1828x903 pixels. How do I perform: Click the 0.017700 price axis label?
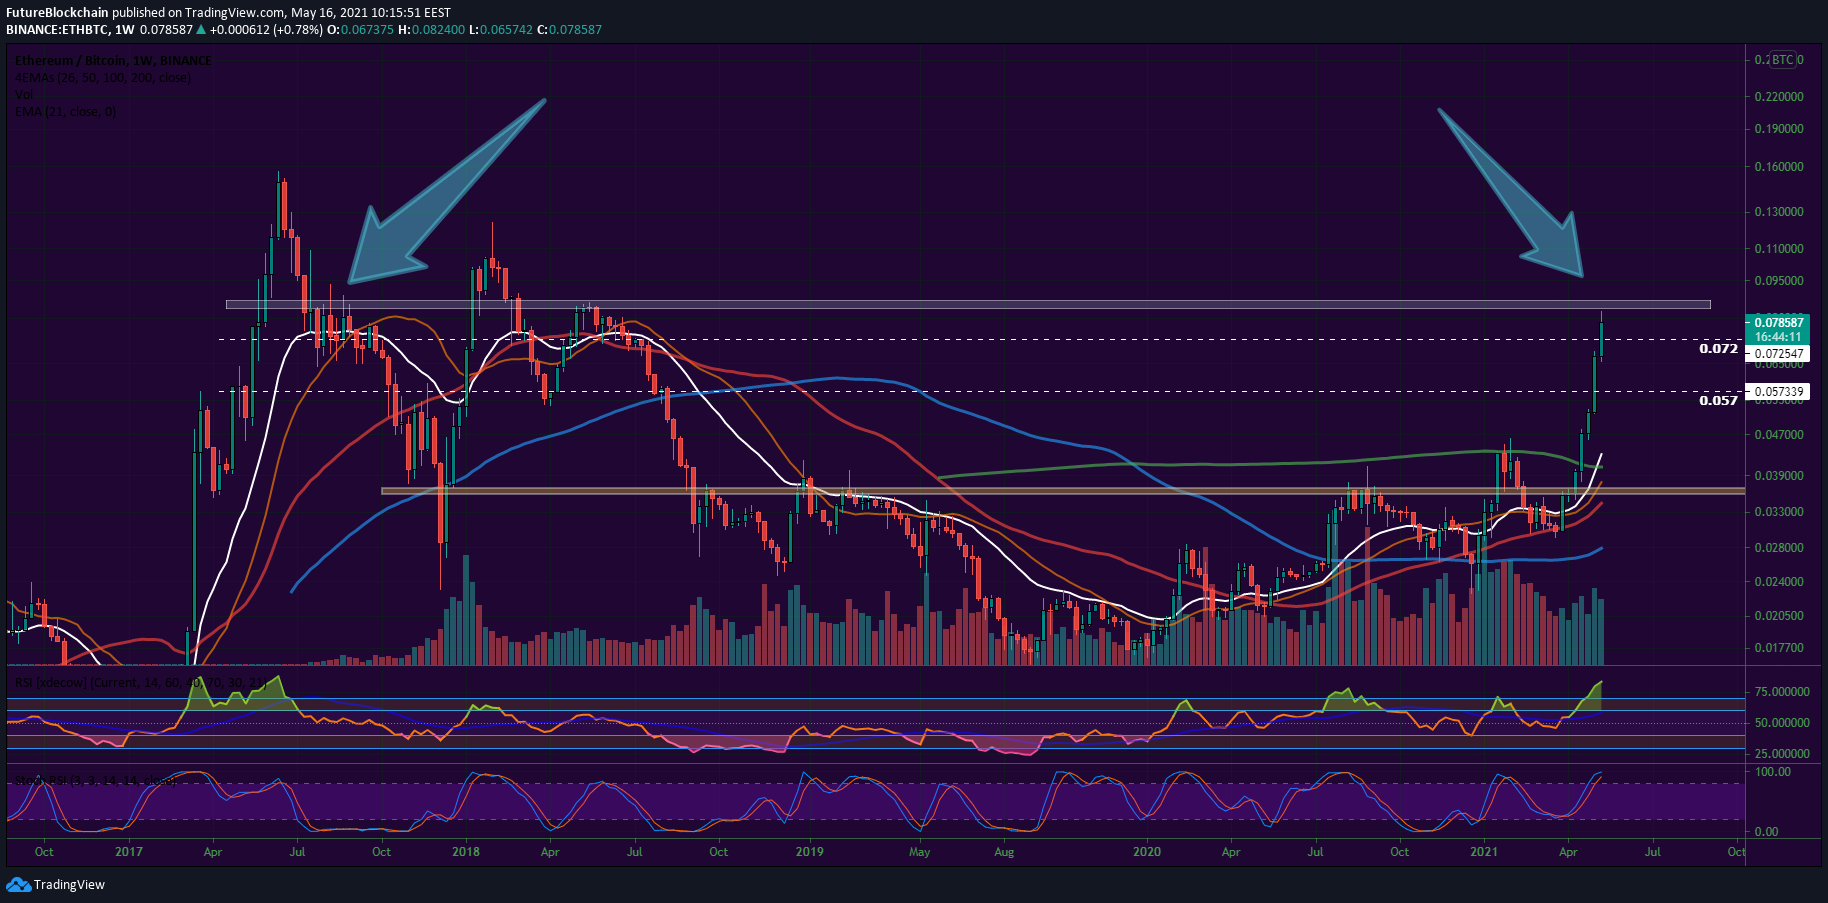click(x=1779, y=648)
